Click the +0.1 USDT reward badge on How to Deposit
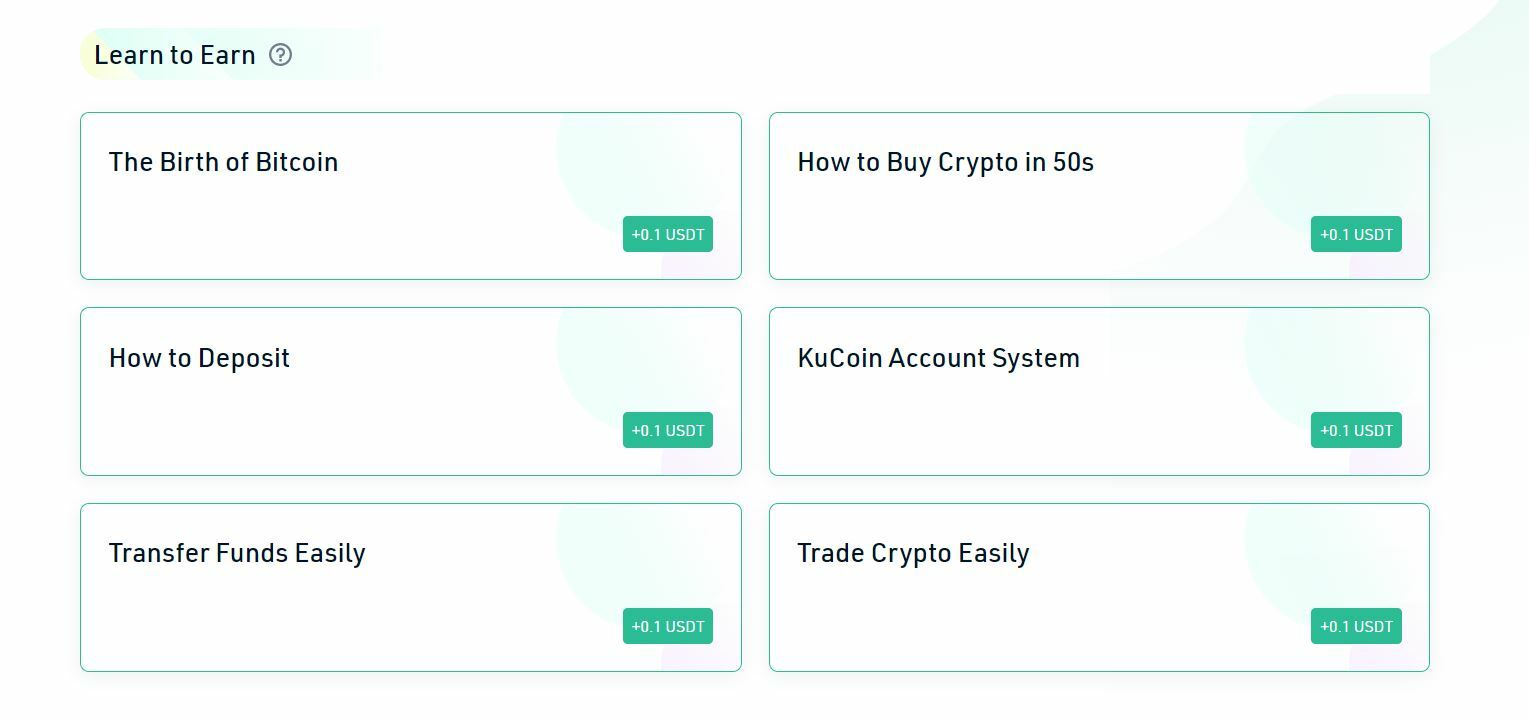The width and height of the screenshot is (1529, 719). click(x=668, y=430)
